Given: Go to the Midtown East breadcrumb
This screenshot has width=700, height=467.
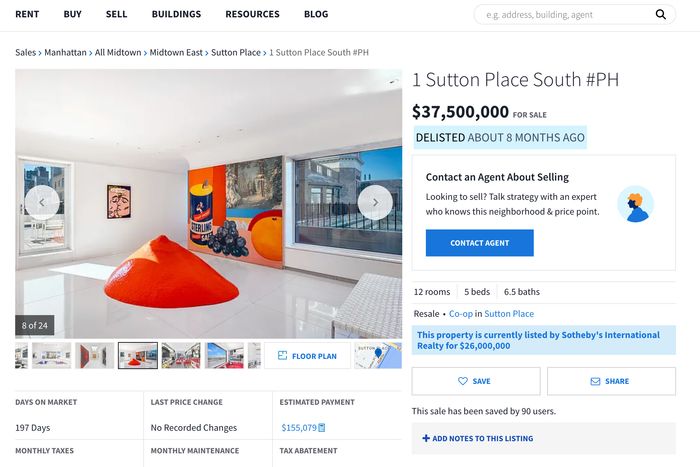Looking at the screenshot, I should (176, 53).
